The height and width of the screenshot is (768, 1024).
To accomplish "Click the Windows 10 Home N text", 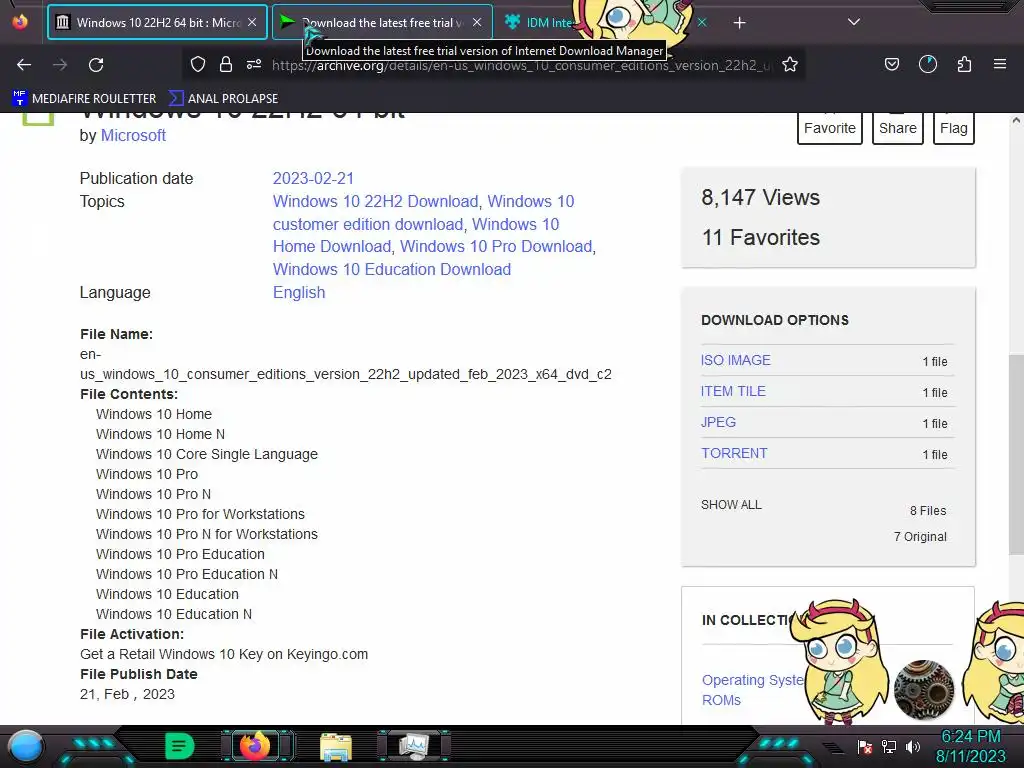I will [x=160, y=434].
